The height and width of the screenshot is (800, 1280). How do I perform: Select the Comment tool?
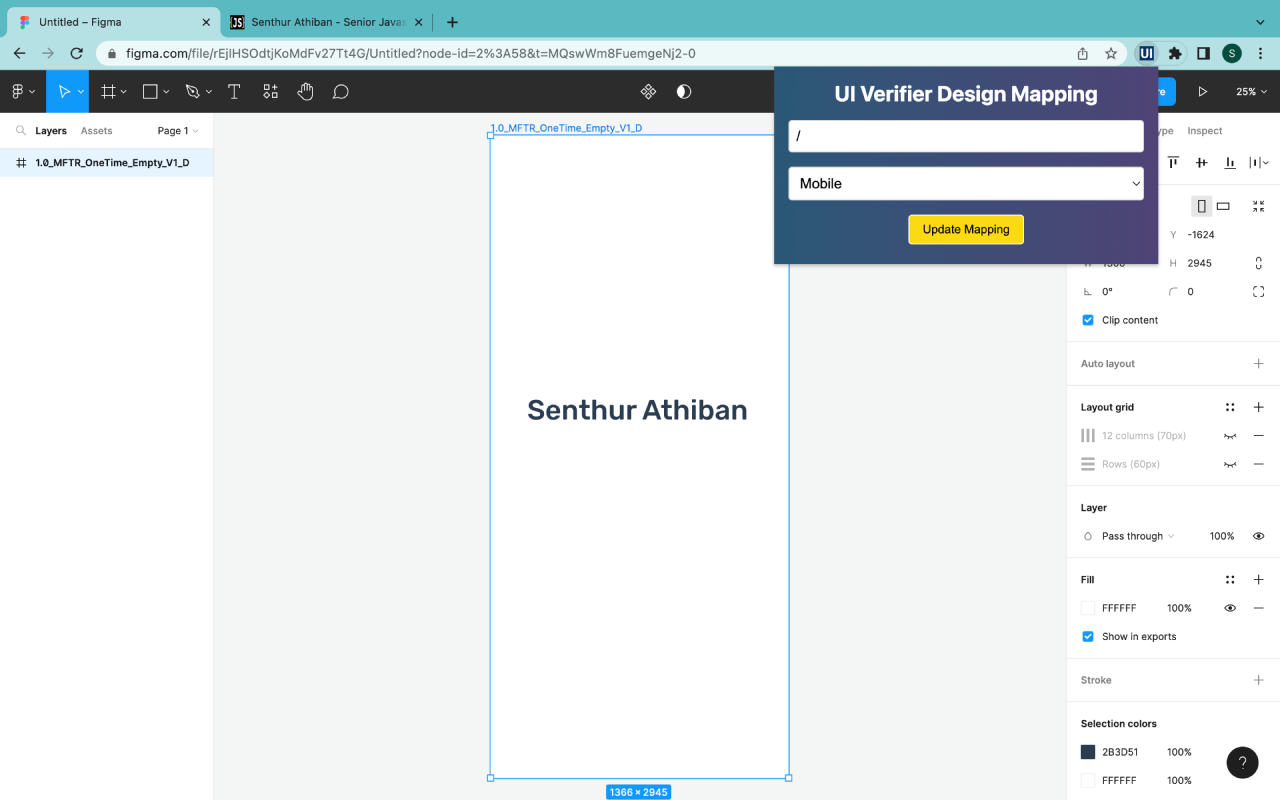click(x=341, y=92)
